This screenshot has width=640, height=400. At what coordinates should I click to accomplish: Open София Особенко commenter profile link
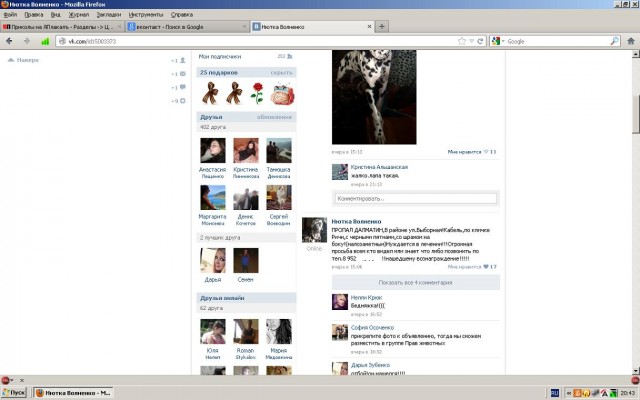tap(372, 327)
